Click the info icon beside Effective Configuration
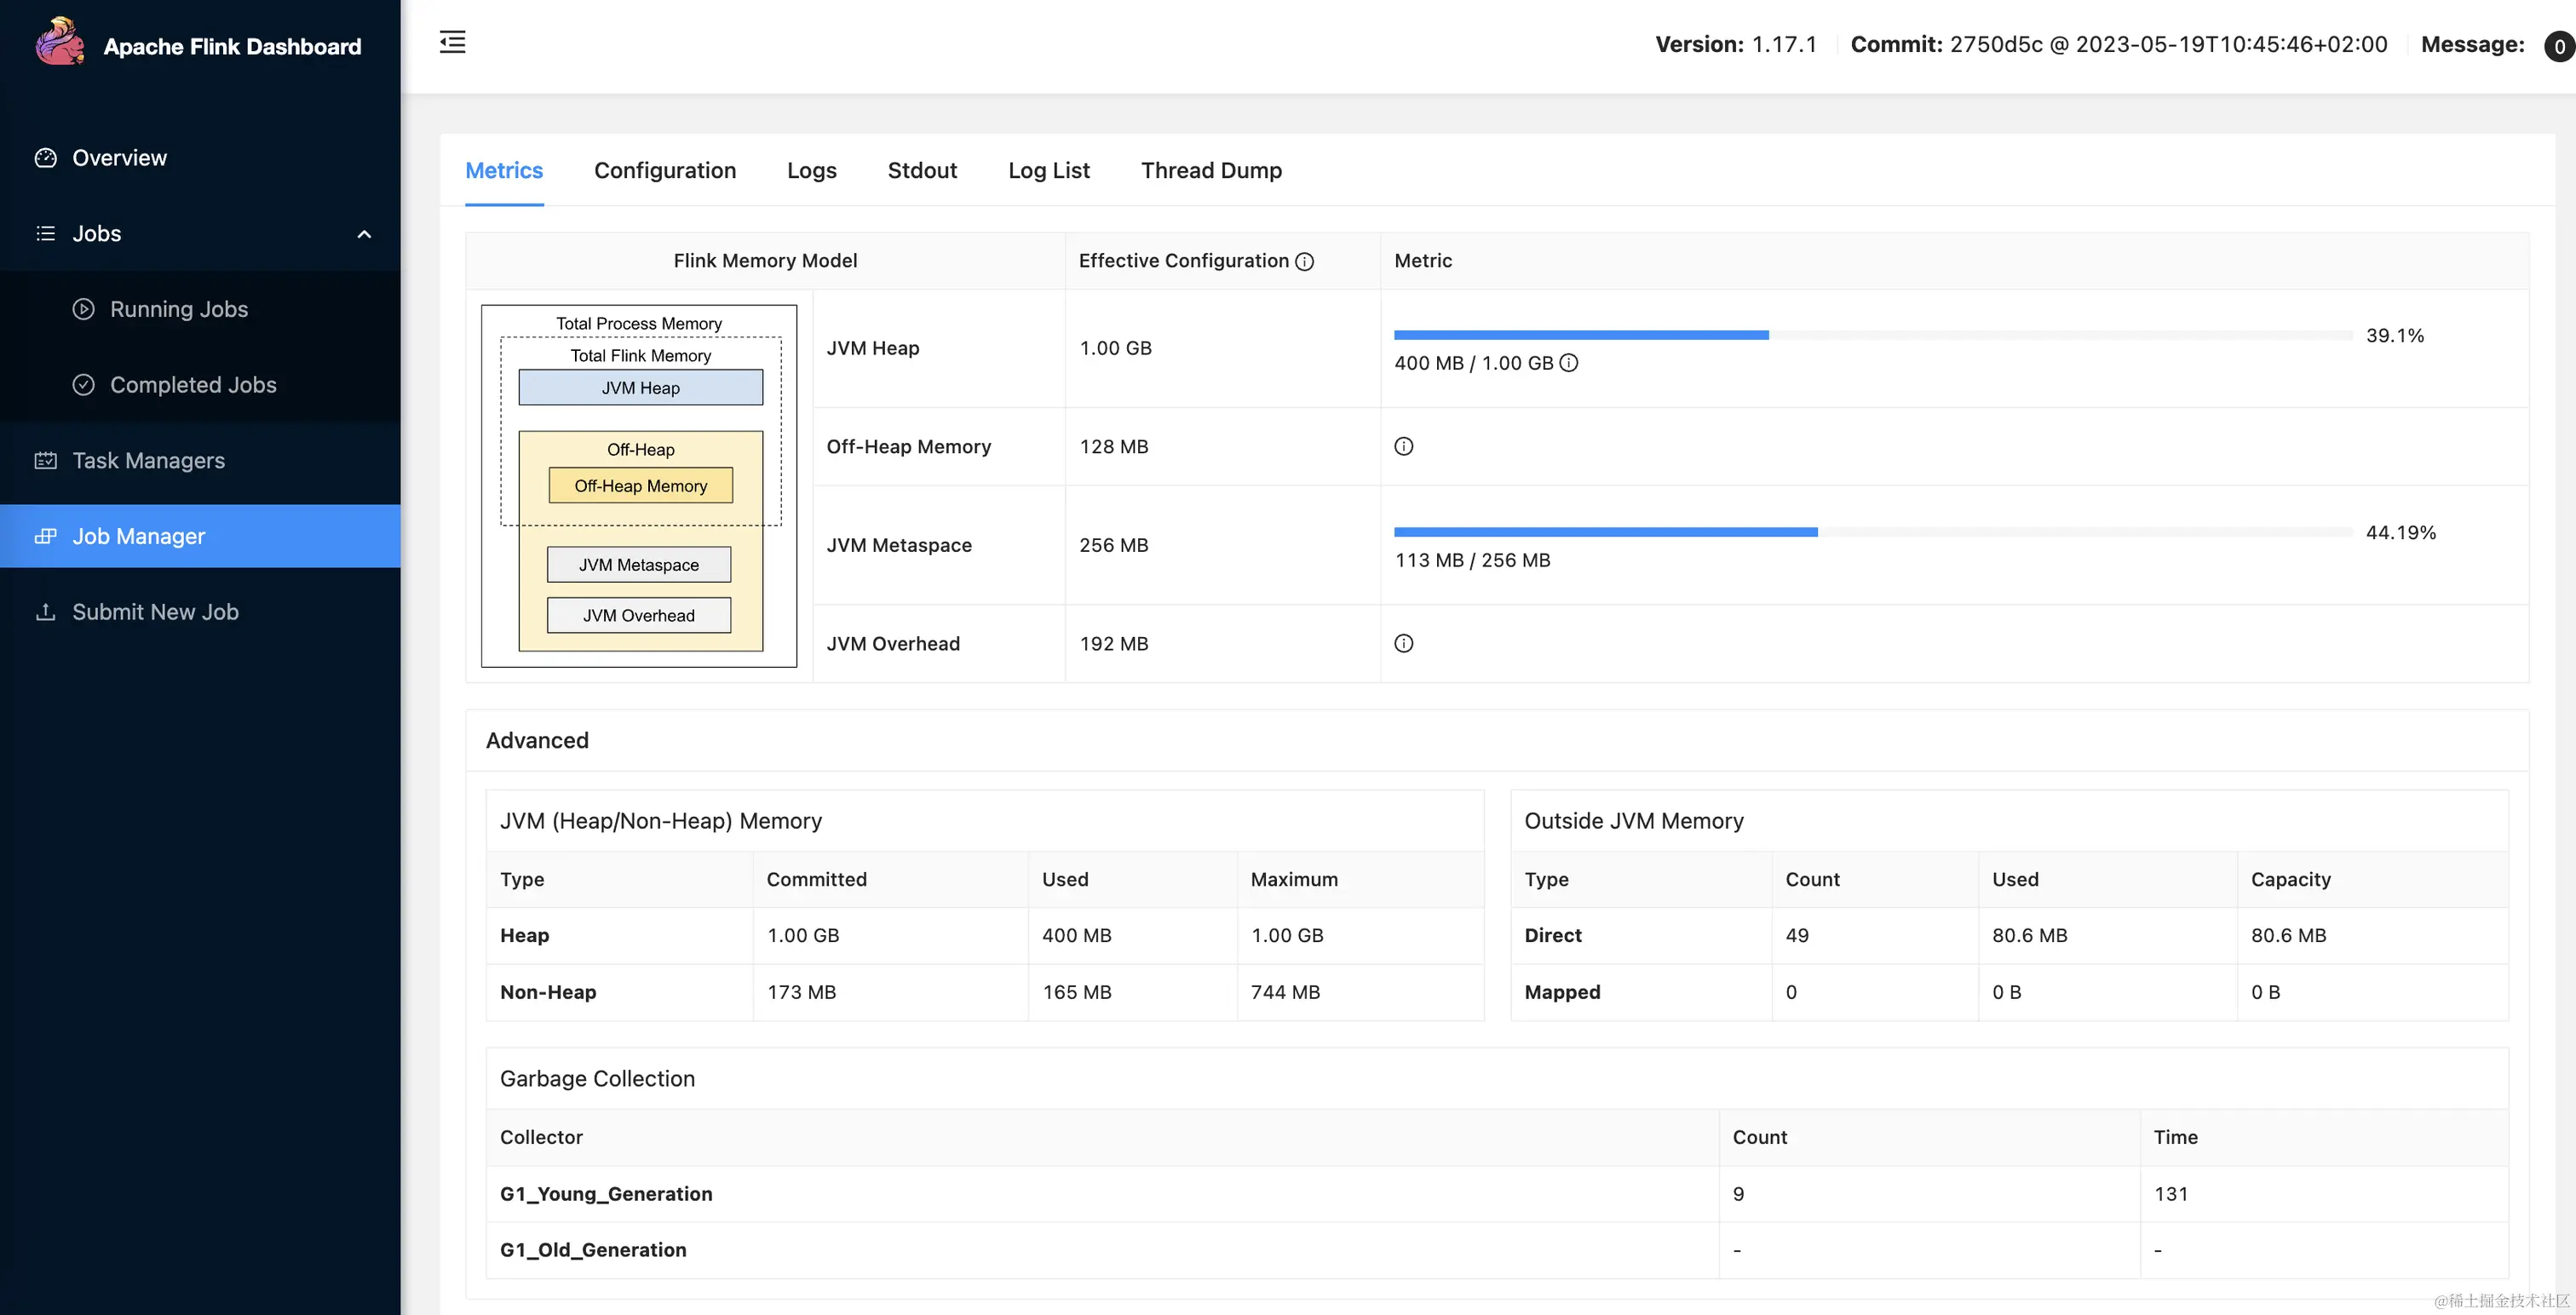Screen dimensions: 2576x1315 pos(1305,262)
